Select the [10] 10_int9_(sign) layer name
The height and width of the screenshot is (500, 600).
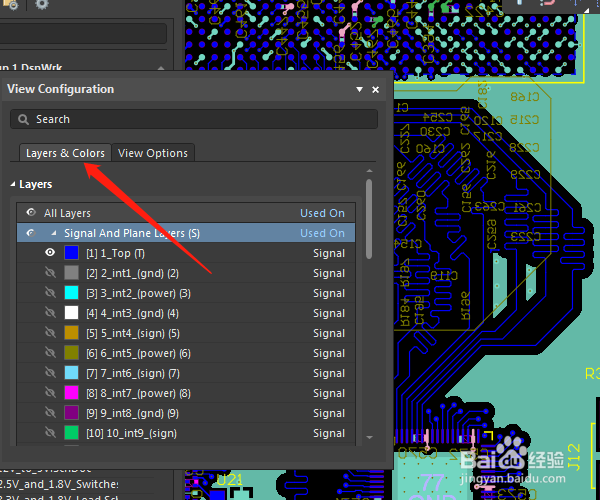click(x=132, y=433)
